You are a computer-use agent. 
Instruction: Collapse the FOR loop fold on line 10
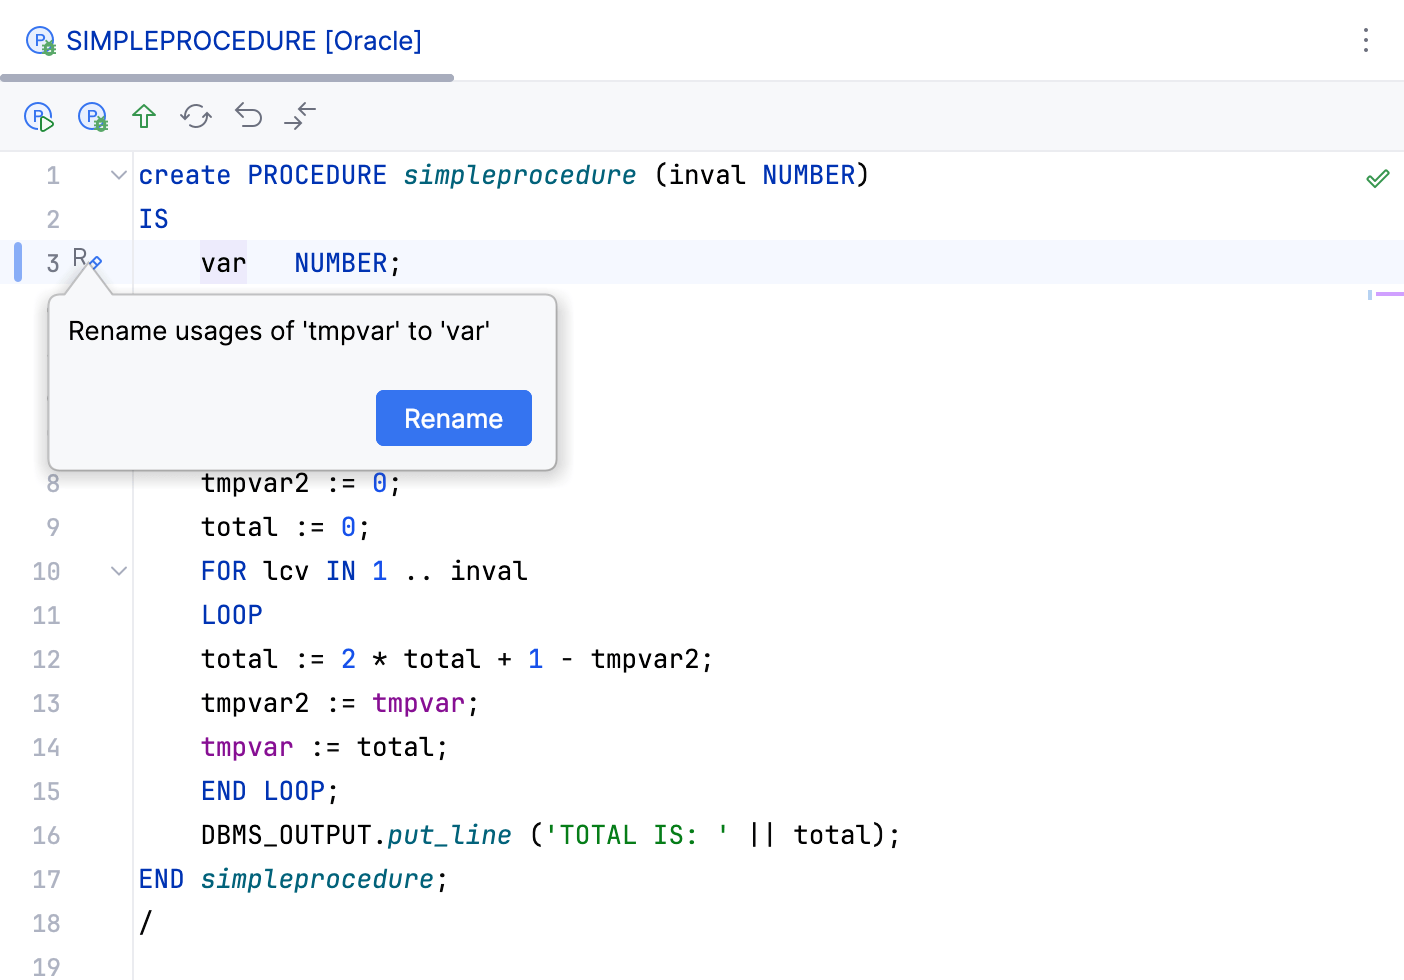(x=118, y=570)
